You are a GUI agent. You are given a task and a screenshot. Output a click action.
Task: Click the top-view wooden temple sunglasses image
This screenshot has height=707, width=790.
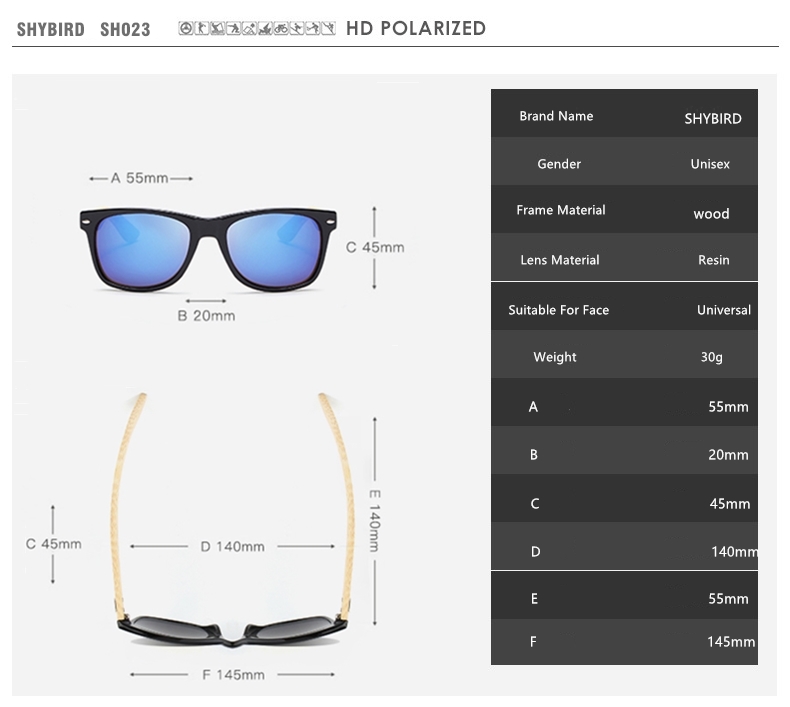pos(233,520)
